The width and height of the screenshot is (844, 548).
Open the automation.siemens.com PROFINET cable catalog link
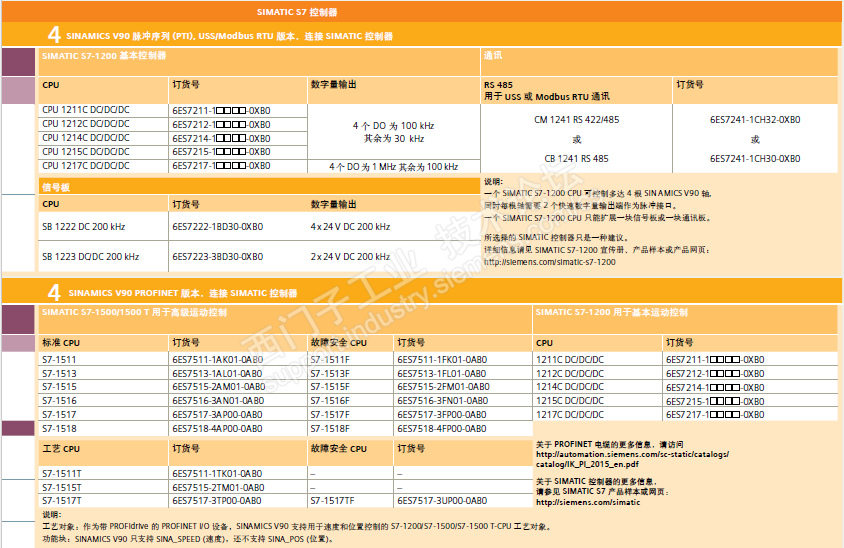click(x=632, y=459)
